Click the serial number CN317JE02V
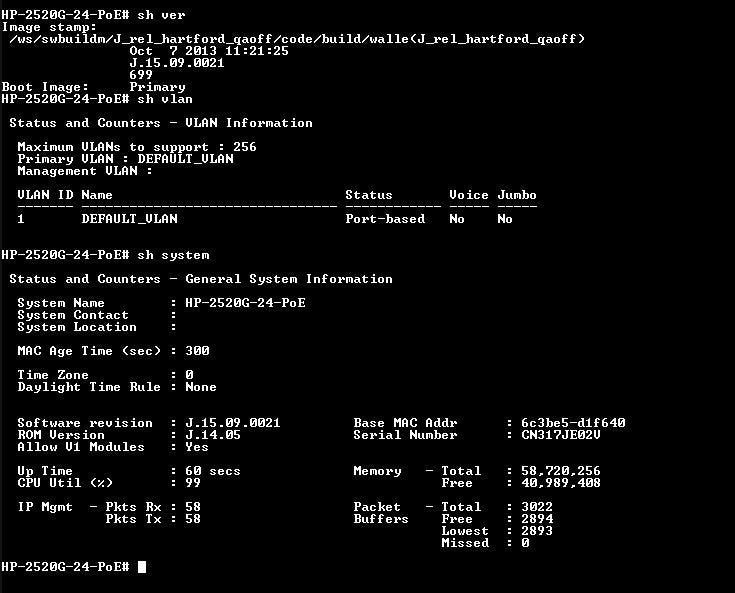Screen dimensions: 735x593 (x=561, y=435)
